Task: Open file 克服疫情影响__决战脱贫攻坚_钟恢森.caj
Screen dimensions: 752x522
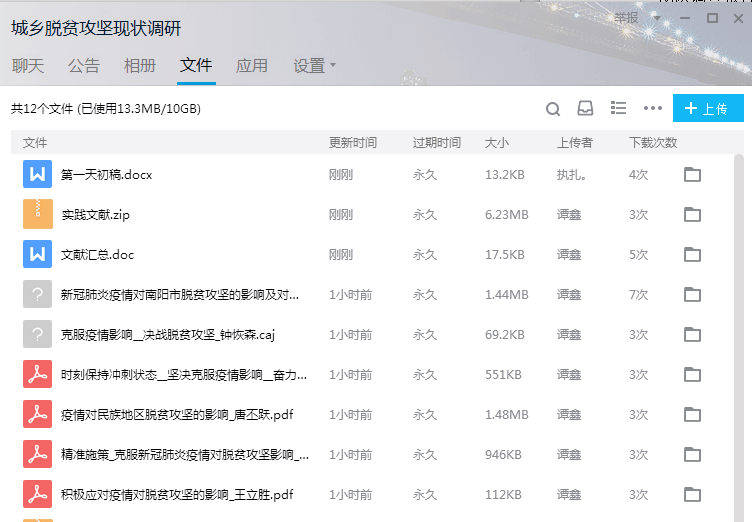Action: pyautogui.click(x=161, y=335)
